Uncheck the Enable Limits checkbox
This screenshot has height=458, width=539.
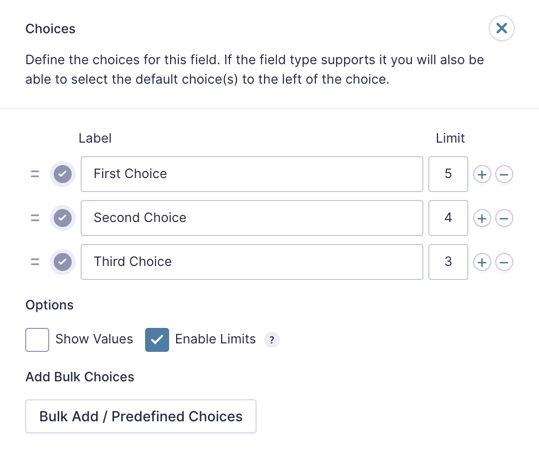coord(157,340)
